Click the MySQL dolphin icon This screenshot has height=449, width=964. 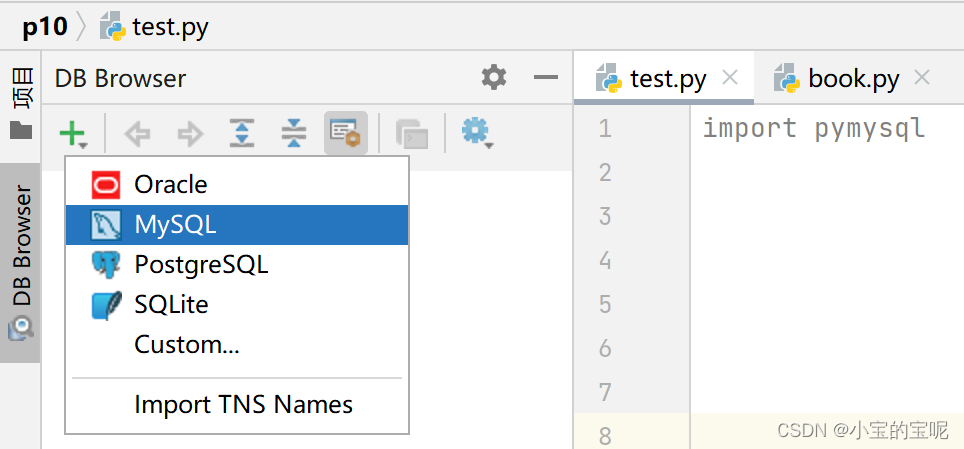tap(106, 225)
